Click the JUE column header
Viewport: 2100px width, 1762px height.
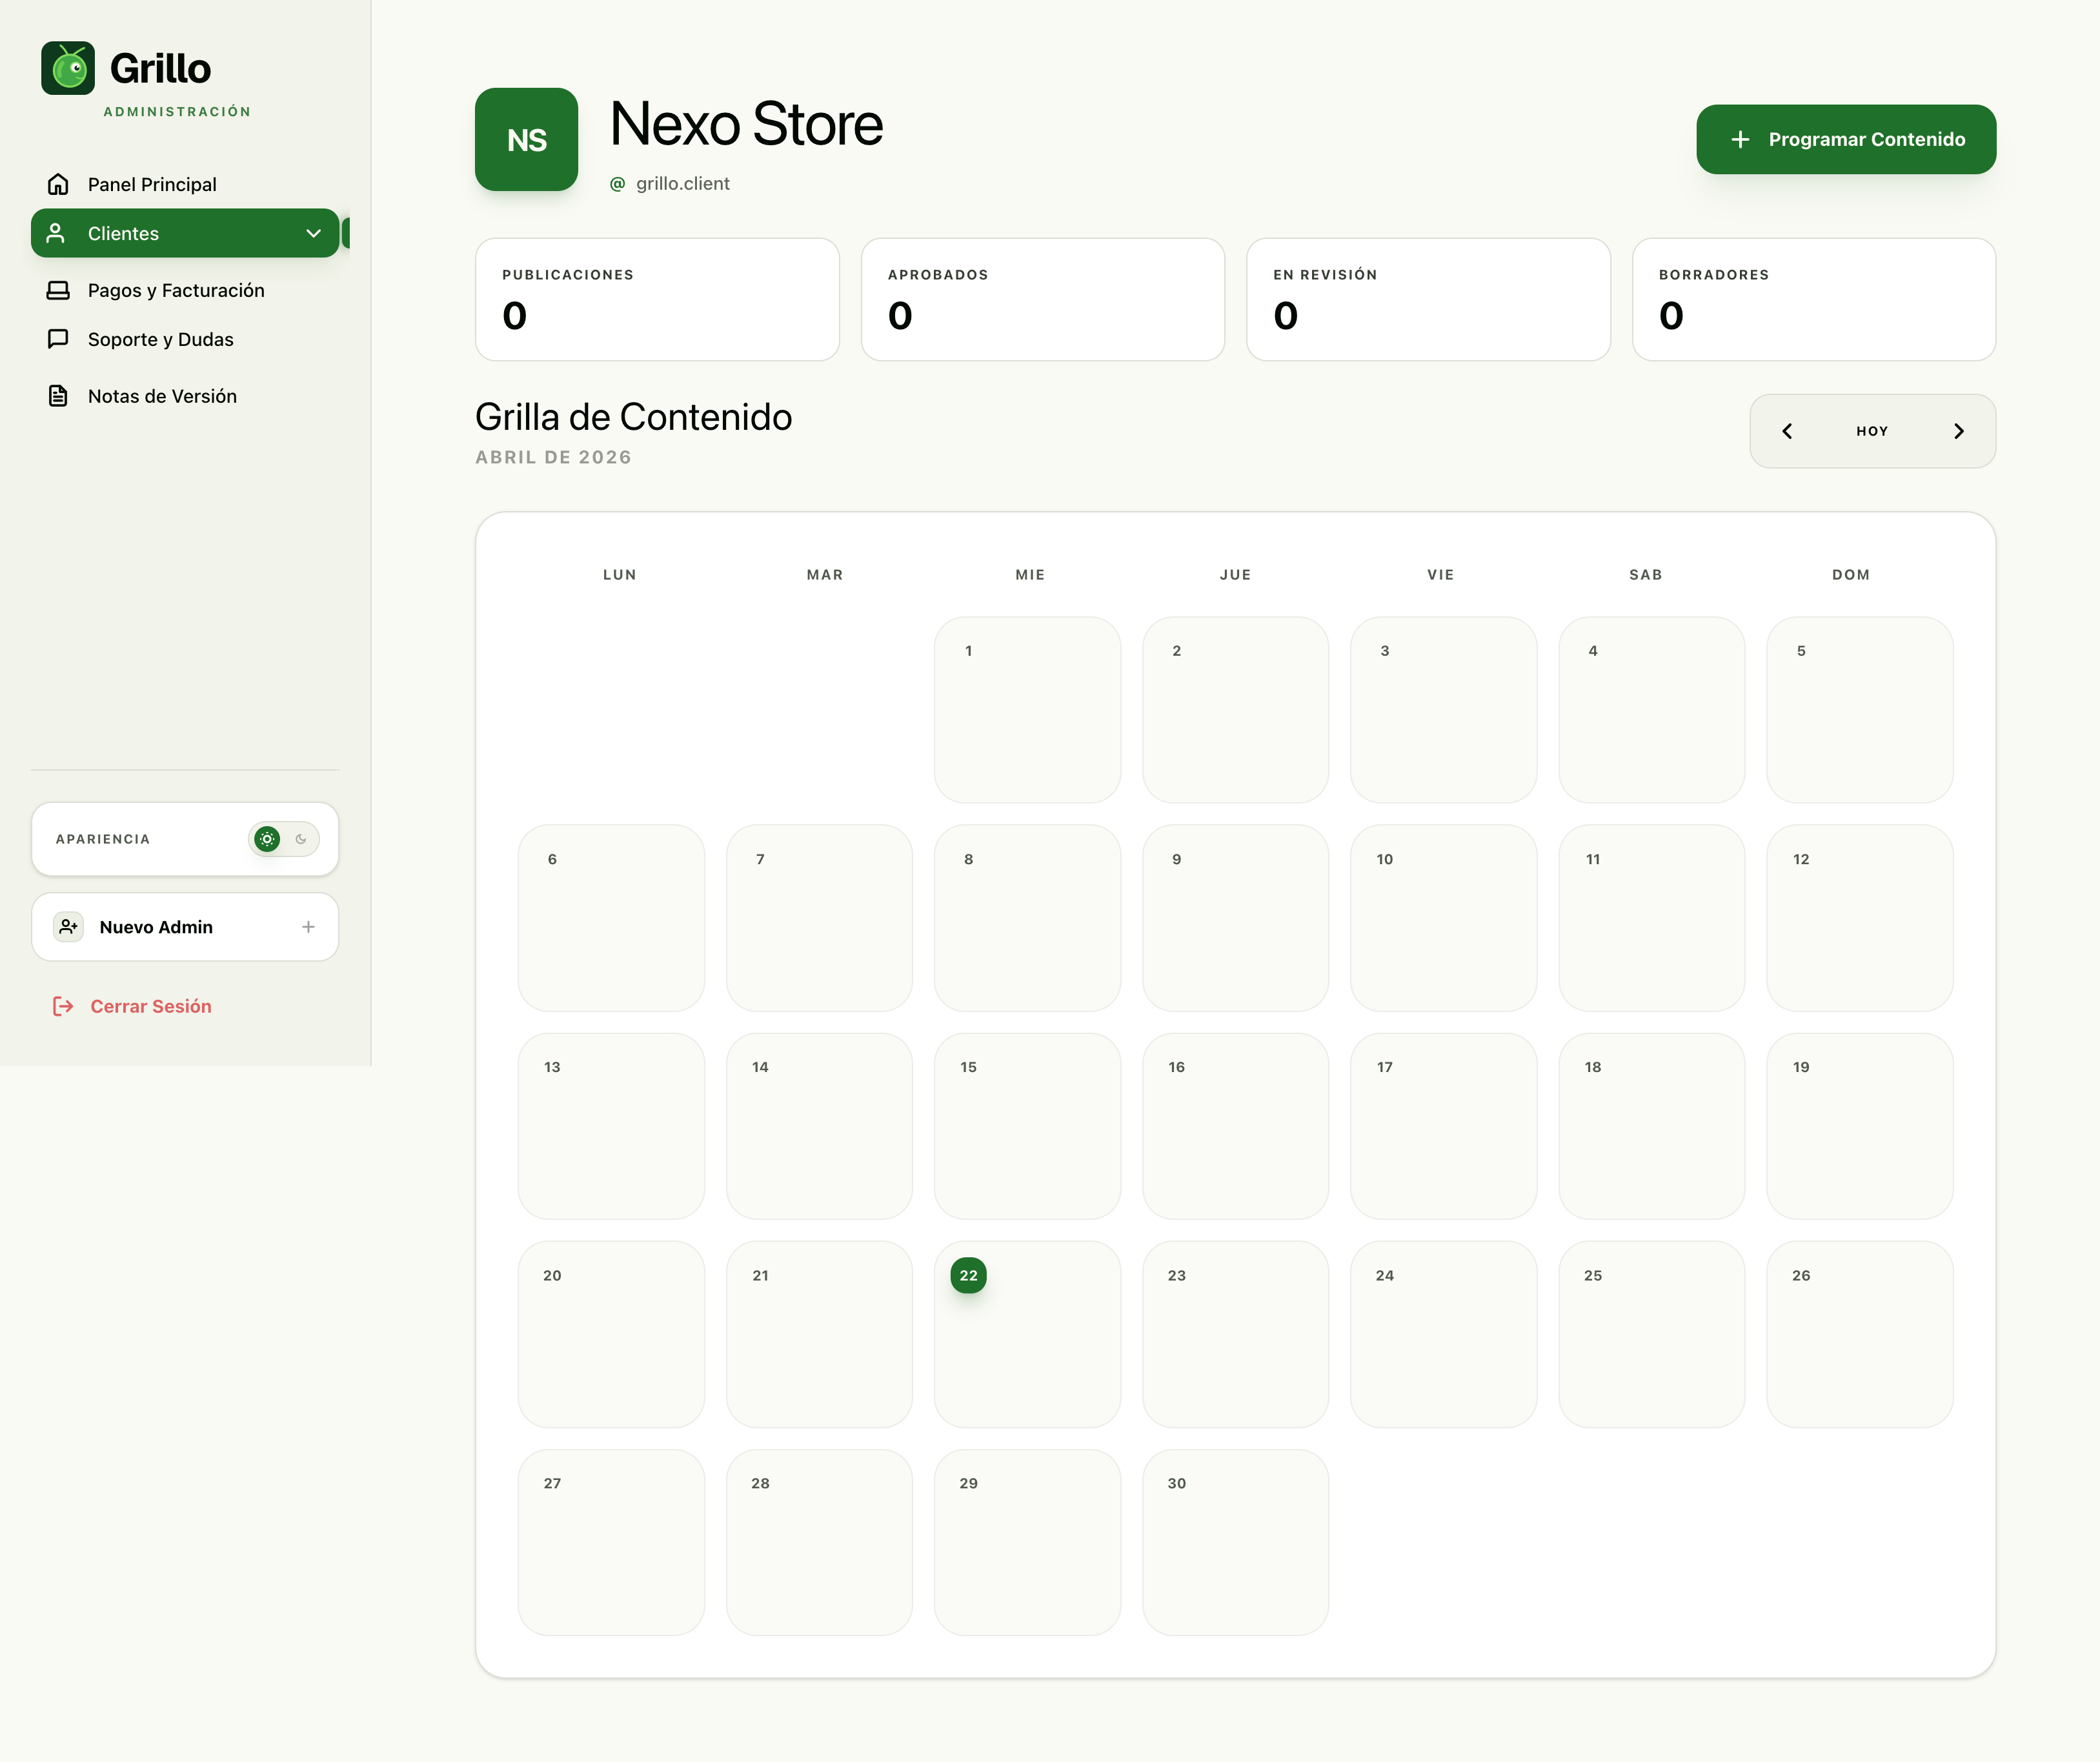(1235, 575)
